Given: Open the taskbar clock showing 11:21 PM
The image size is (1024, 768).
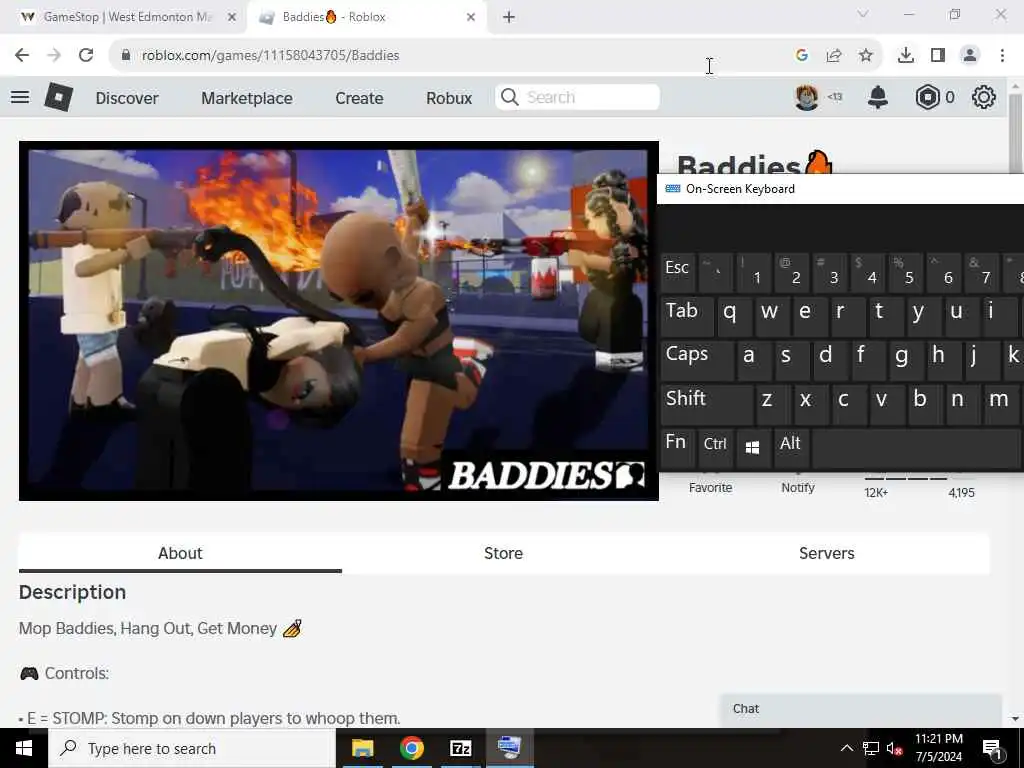Looking at the screenshot, I should coord(938,748).
